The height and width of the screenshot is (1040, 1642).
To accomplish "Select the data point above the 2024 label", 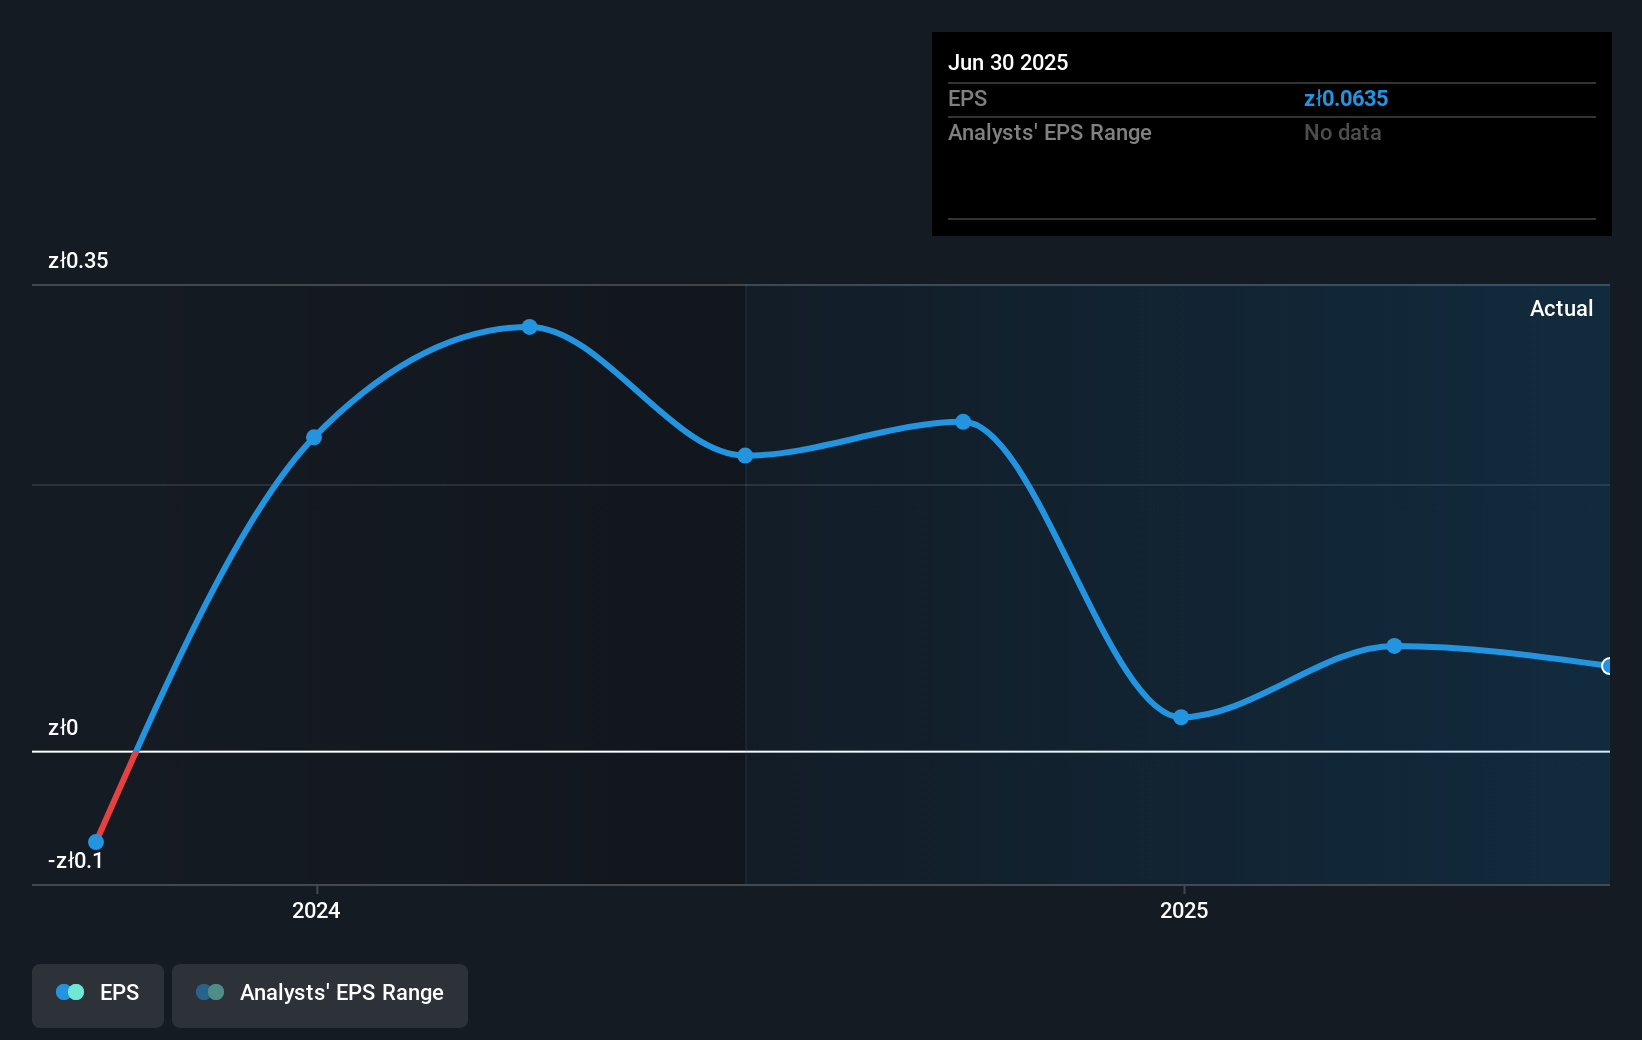I will click(x=314, y=437).
